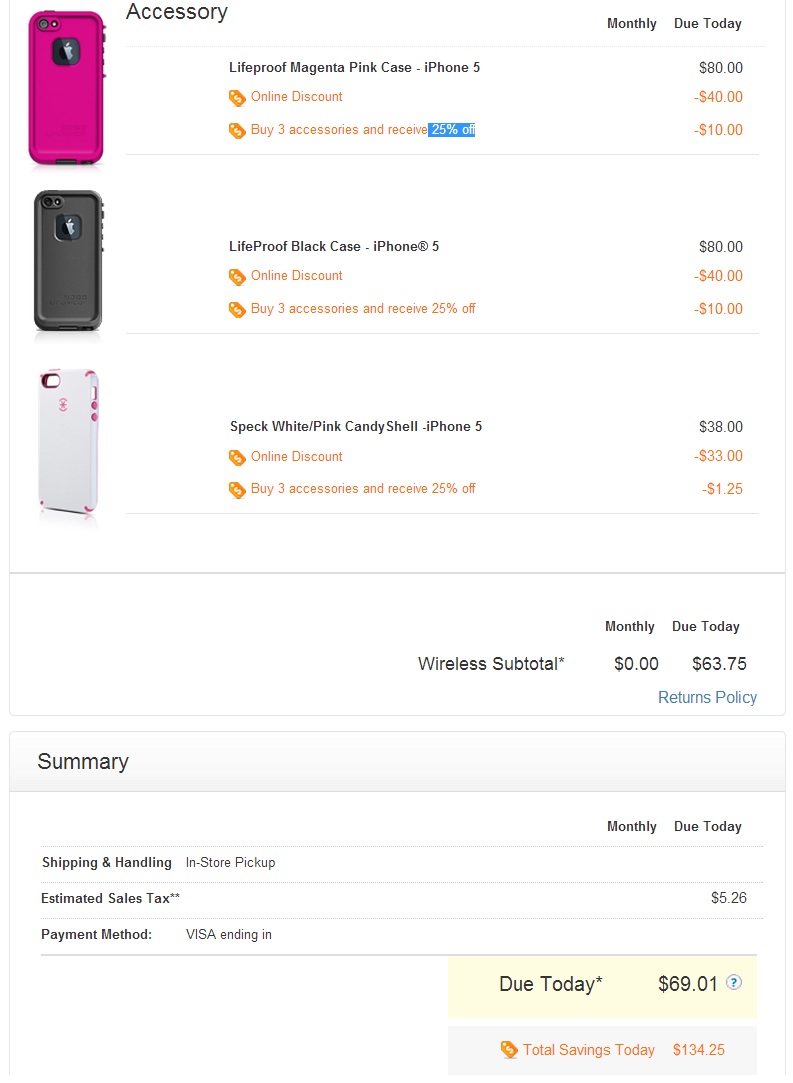Click the Summary section header
The width and height of the screenshot is (793, 1083).
pos(83,761)
